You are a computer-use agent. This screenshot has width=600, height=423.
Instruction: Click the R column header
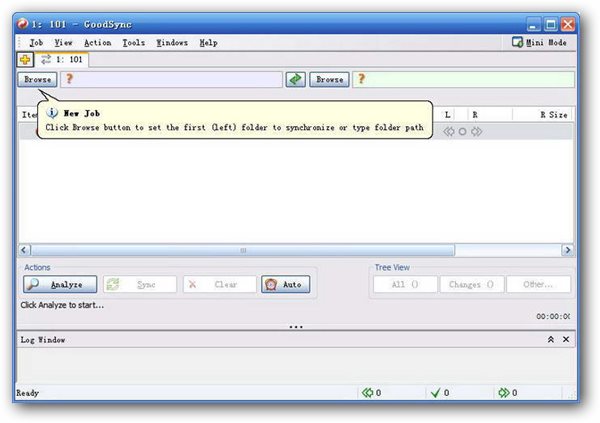(475, 114)
